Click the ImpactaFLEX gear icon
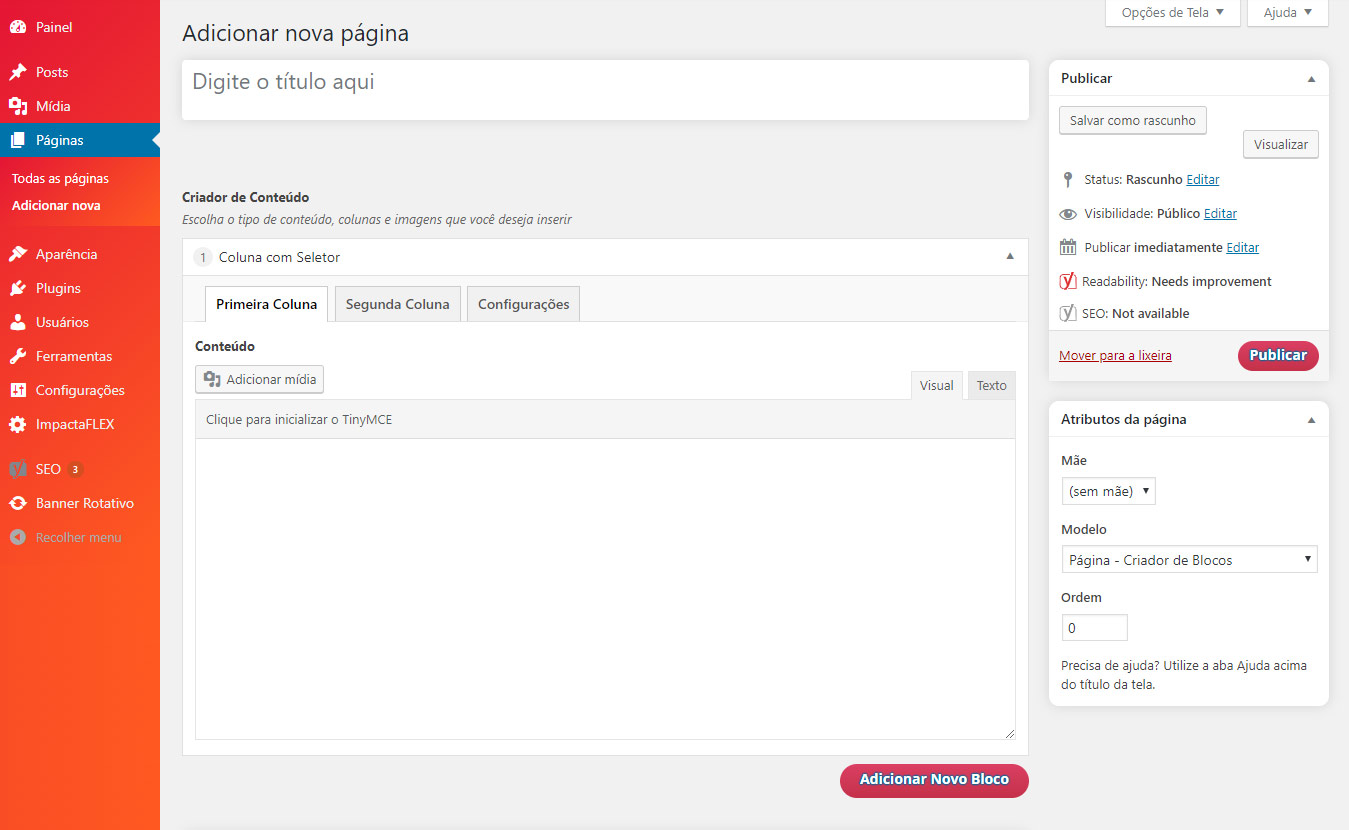Image resolution: width=1349 pixels, height=830 pixels. point(18,424)
